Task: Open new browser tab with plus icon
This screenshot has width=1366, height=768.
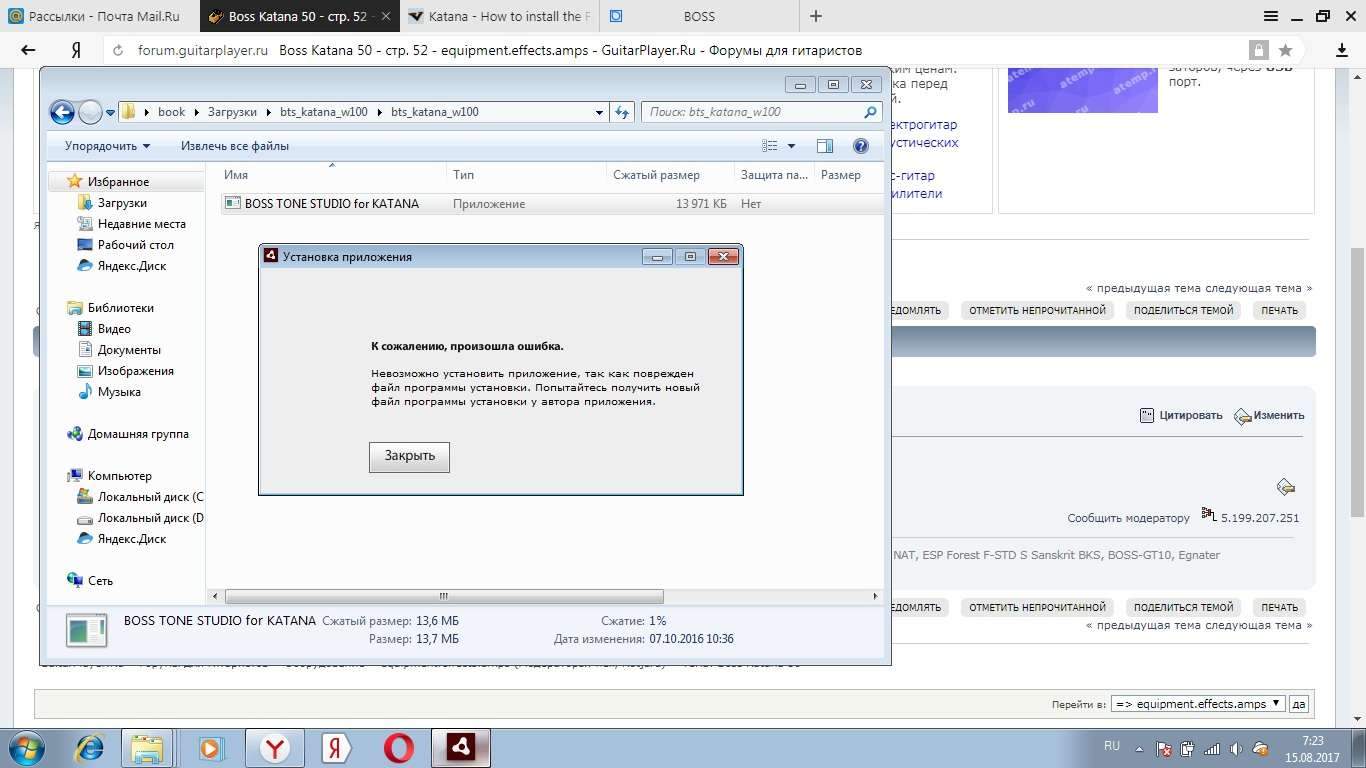Action: pos(816,16)
